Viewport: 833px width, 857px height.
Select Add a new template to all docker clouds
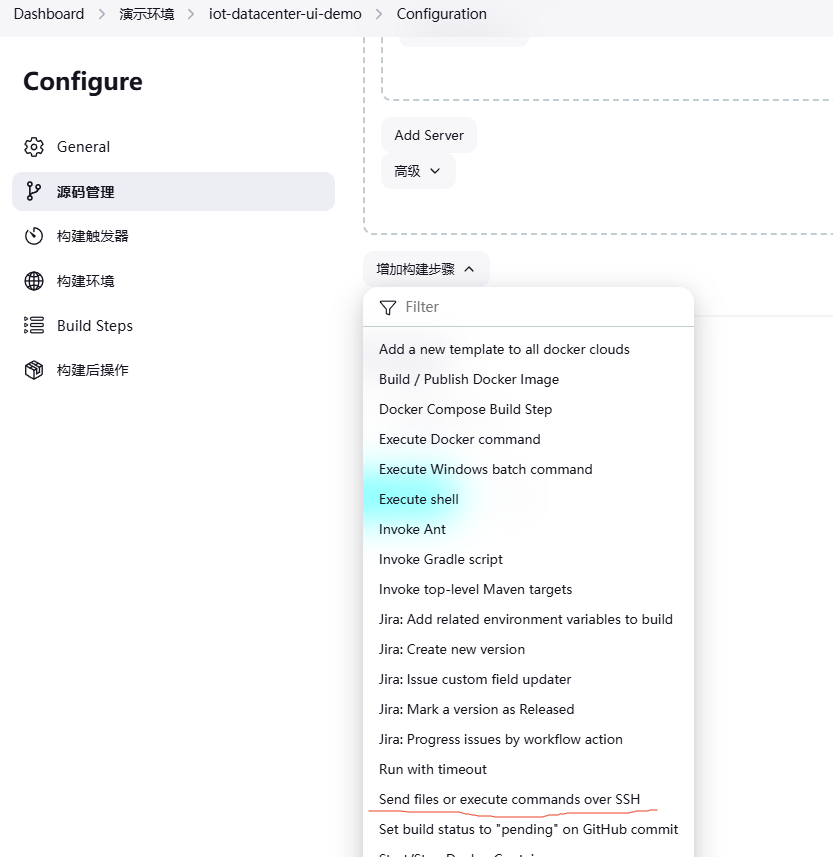(529, 349)
